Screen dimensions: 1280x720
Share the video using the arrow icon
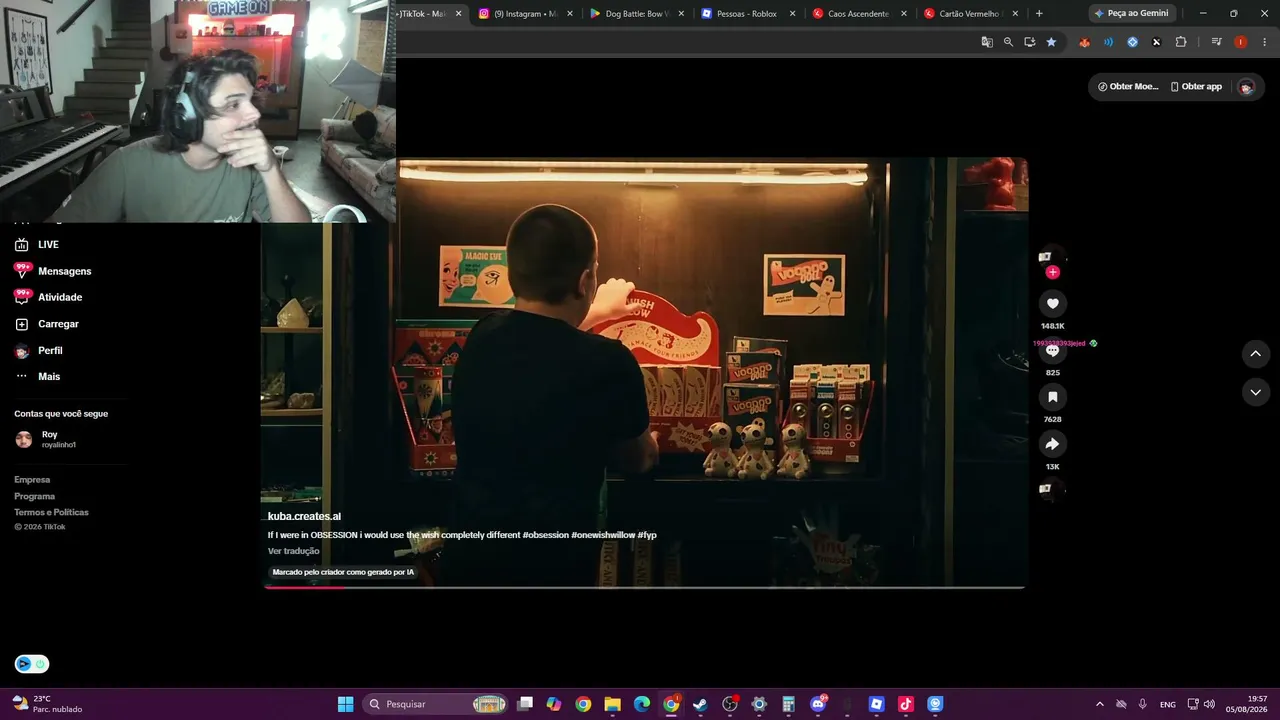tap(1052, 444)
